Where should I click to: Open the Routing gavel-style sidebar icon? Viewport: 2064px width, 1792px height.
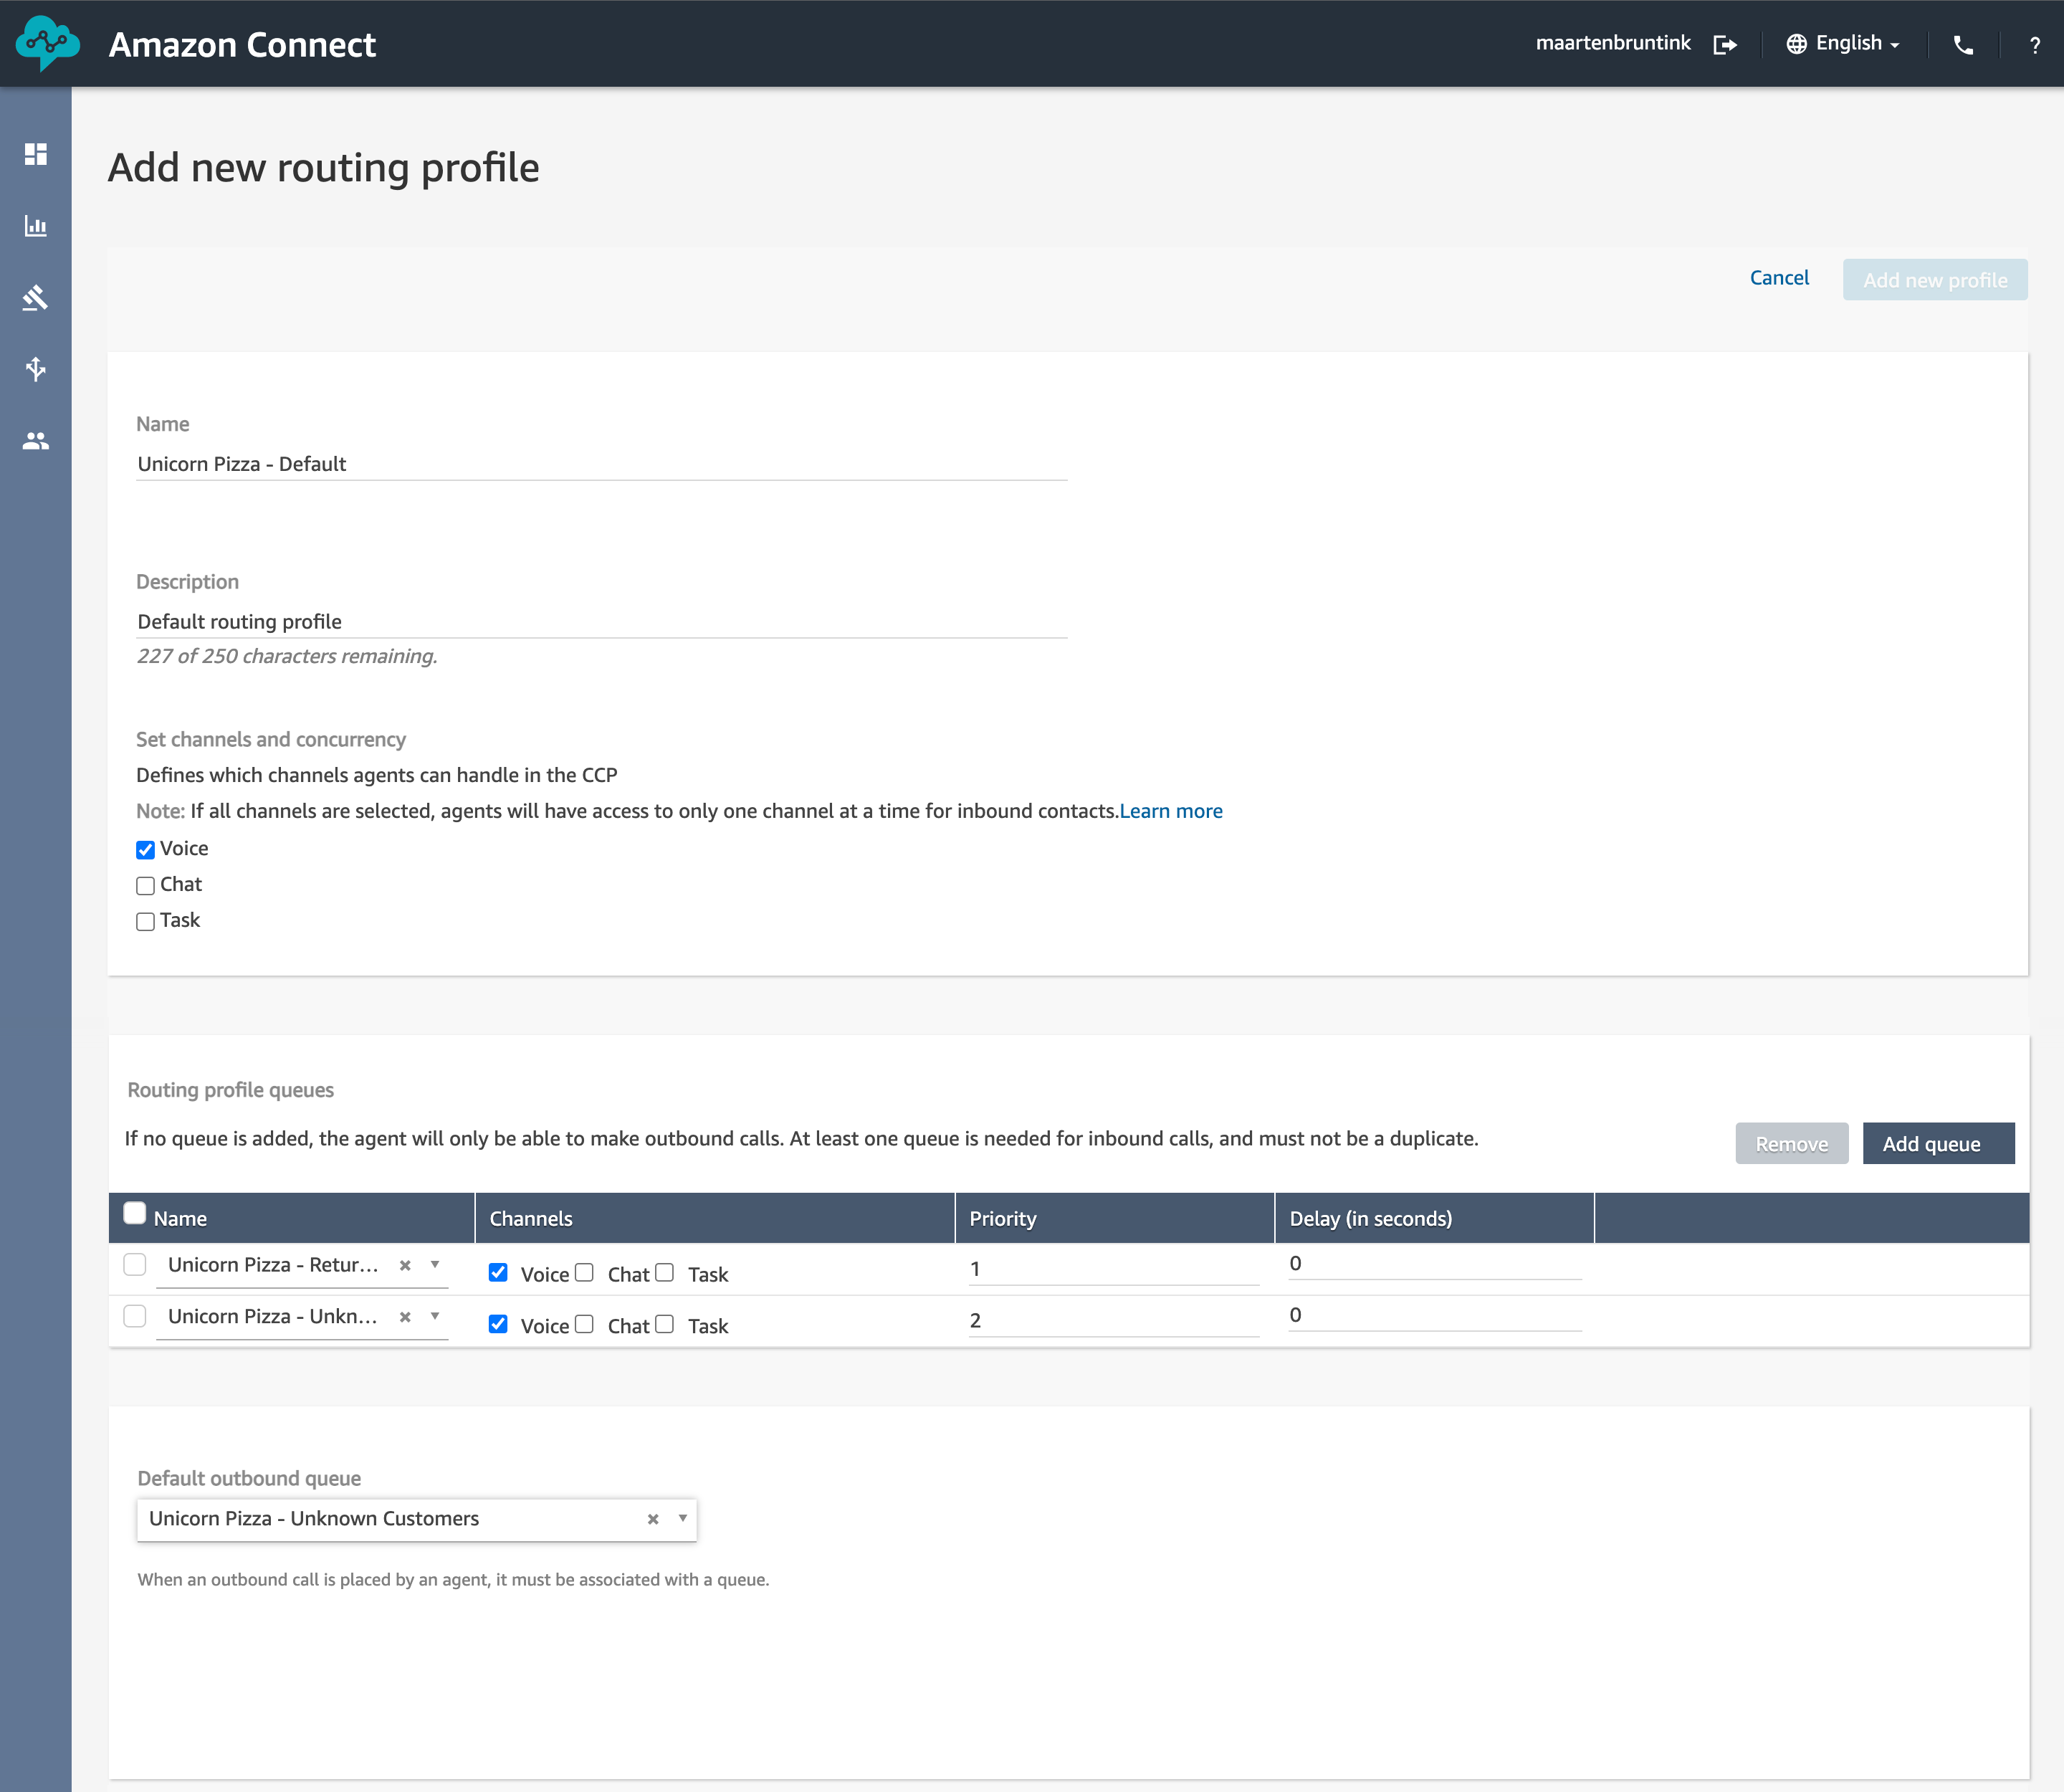coord(36,297)
